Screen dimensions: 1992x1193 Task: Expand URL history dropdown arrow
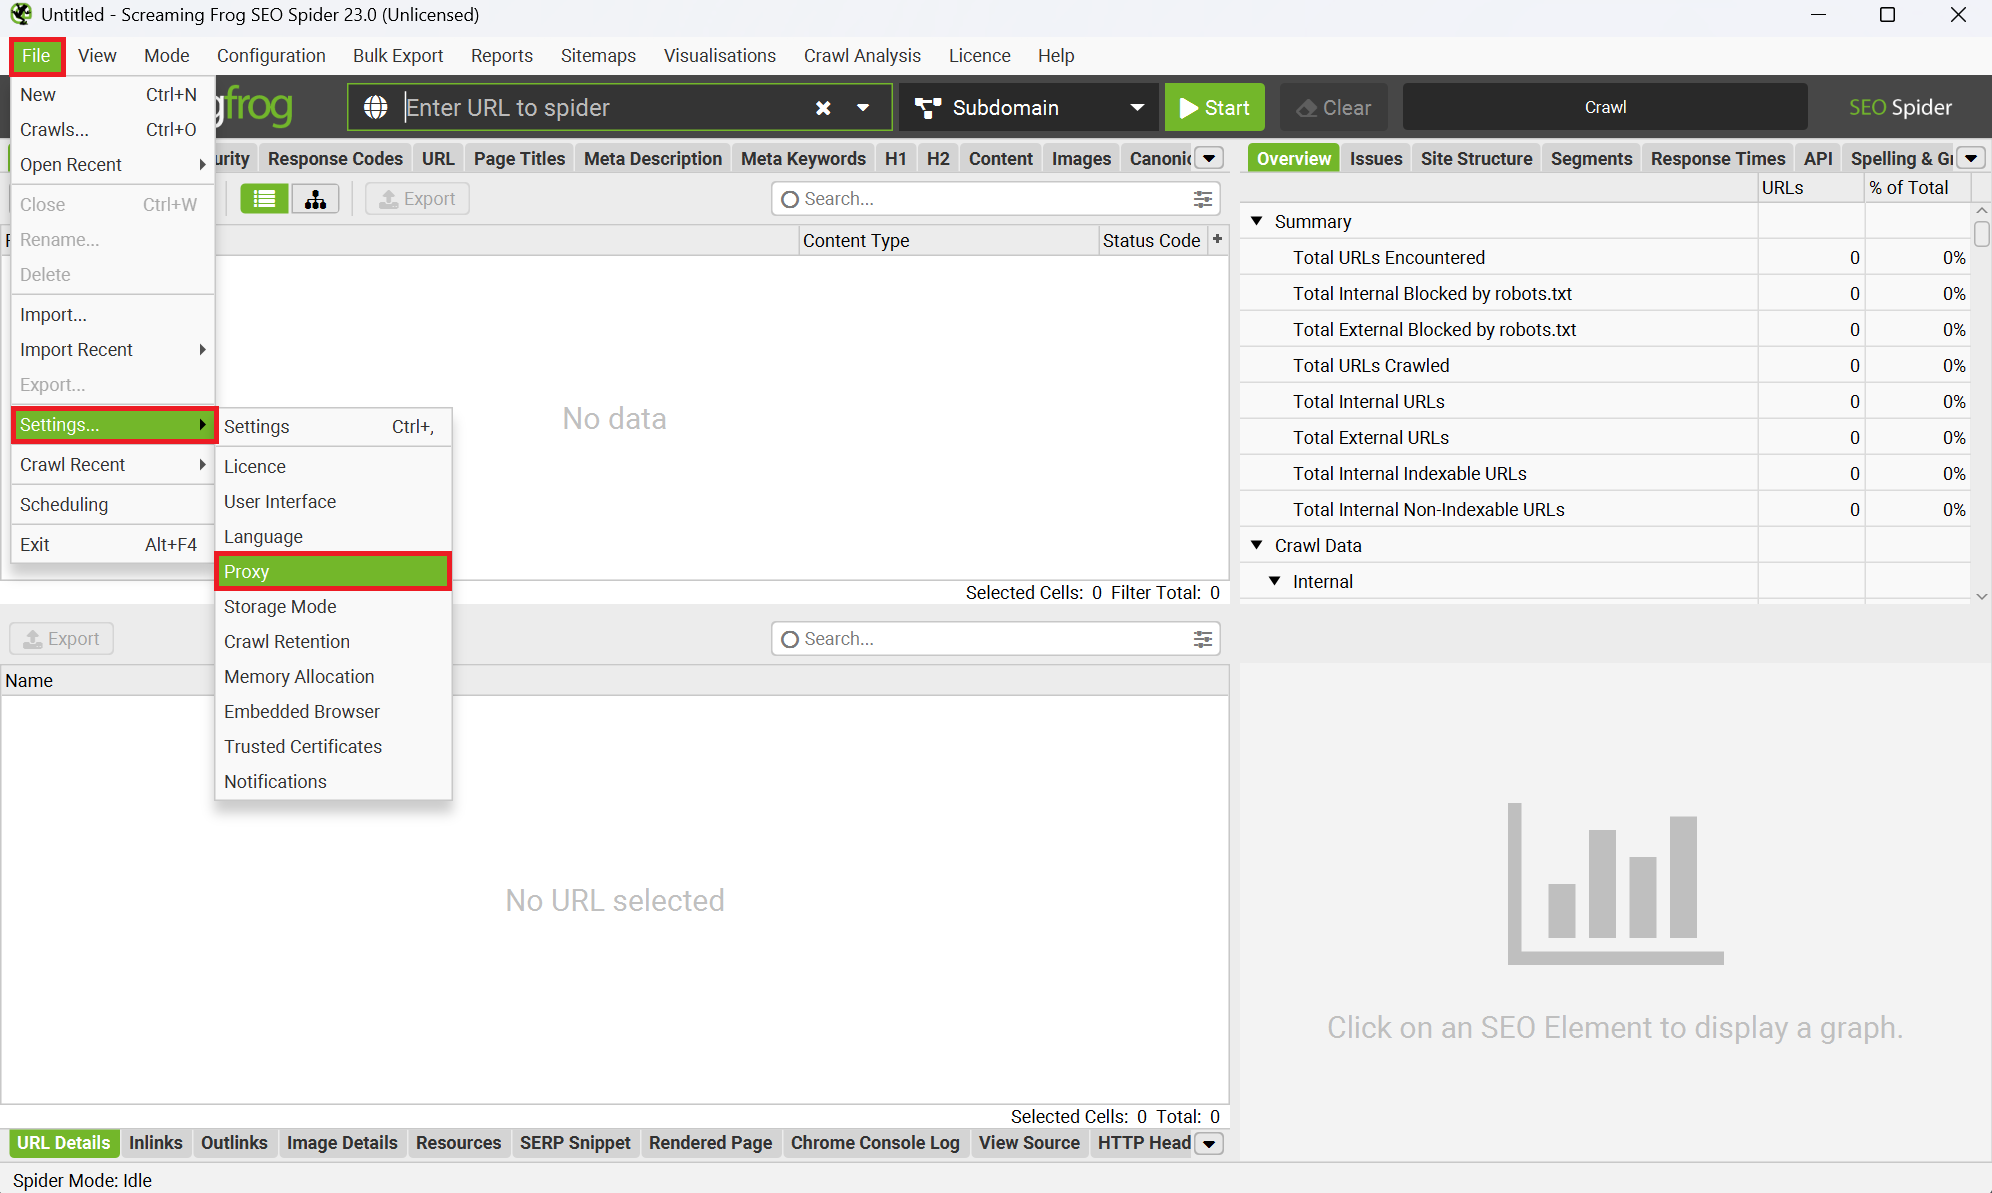point(863,107)
